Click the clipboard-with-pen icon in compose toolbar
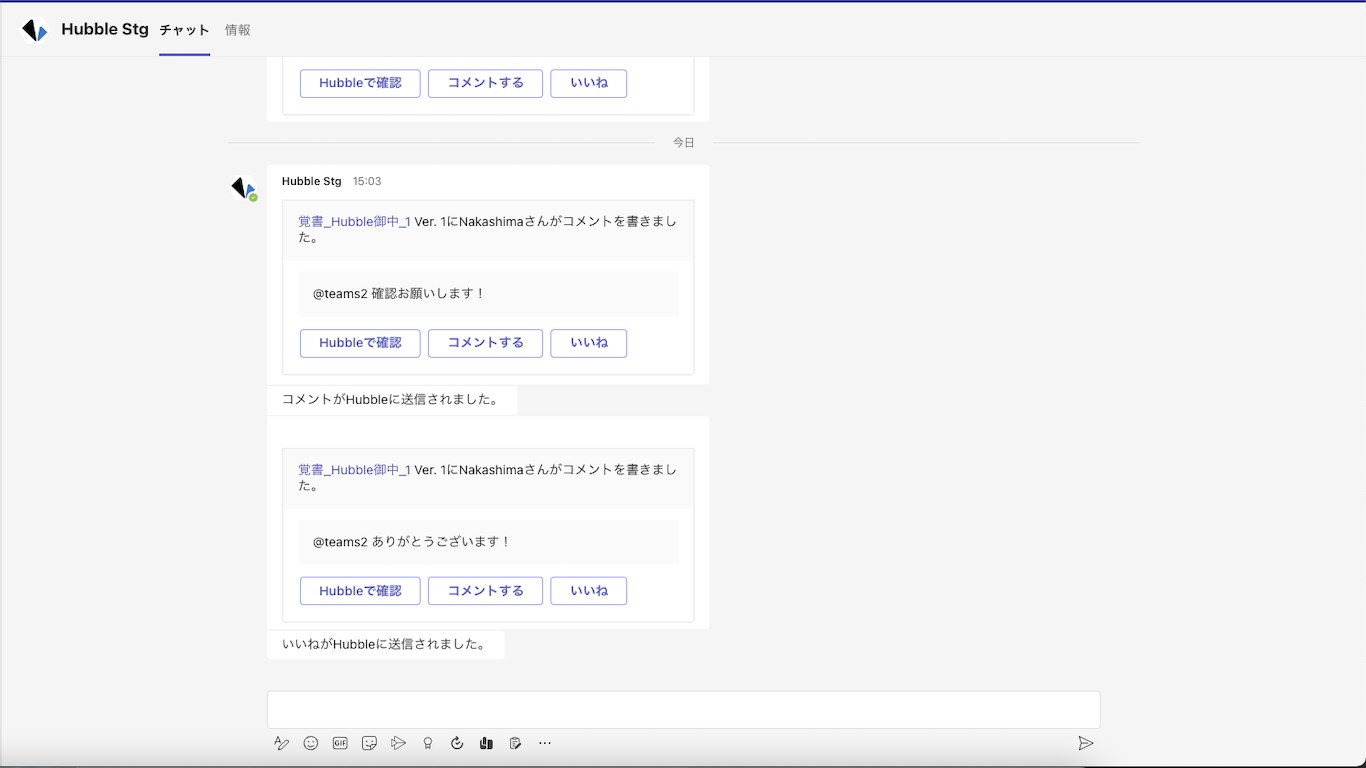 pyautogui.click(x=515, y=743)
